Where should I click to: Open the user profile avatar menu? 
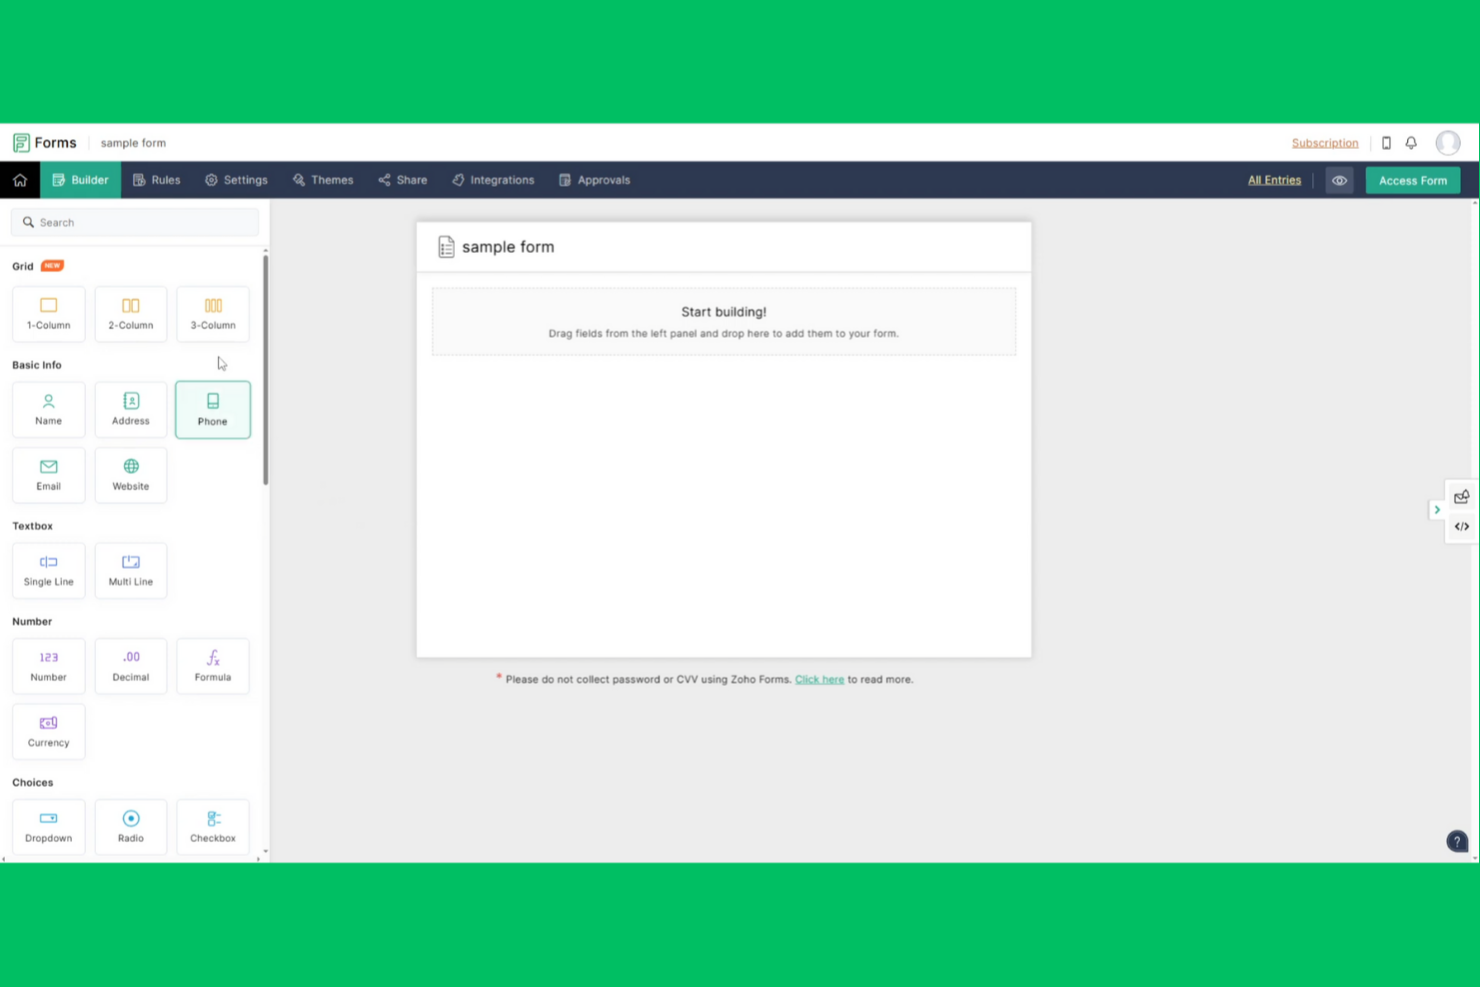pos(1447,142)
